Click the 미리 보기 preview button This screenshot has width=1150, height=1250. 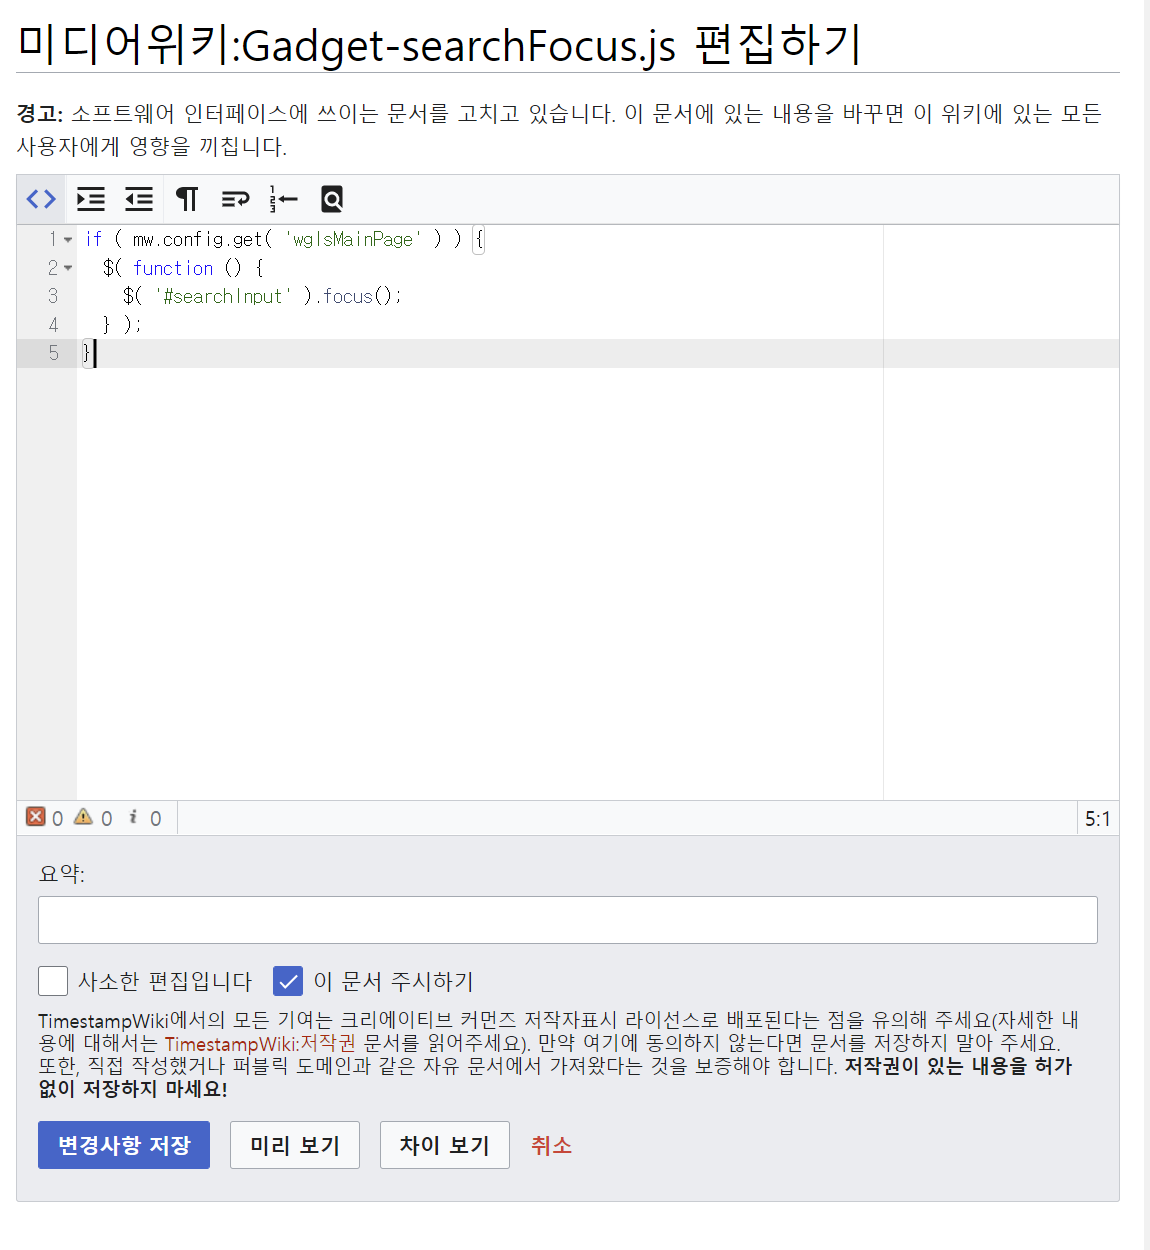[x=295, y=1145]
